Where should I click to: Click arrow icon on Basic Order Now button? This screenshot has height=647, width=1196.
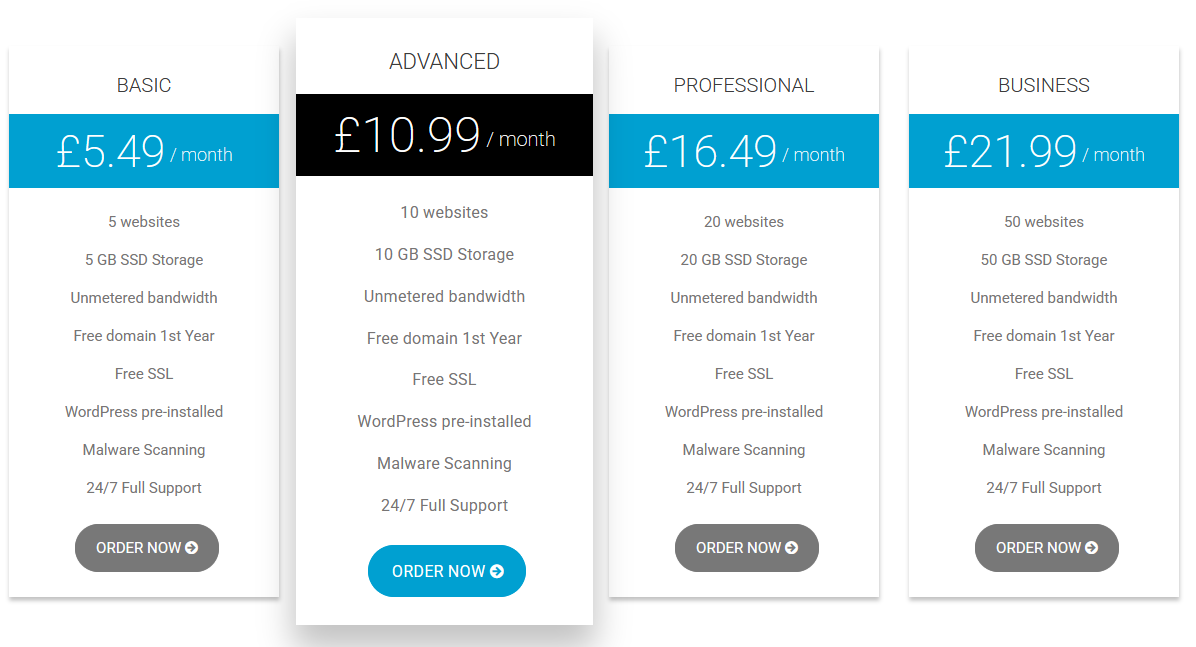click(192, 548)
